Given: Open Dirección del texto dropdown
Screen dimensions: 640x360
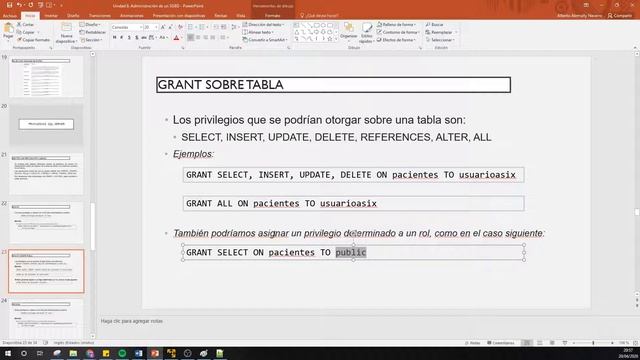Looking at the screenshot, I should coord(263,24).
